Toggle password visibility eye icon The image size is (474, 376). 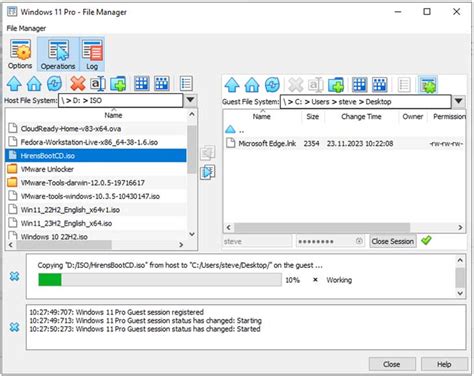[x=359, y=241]
